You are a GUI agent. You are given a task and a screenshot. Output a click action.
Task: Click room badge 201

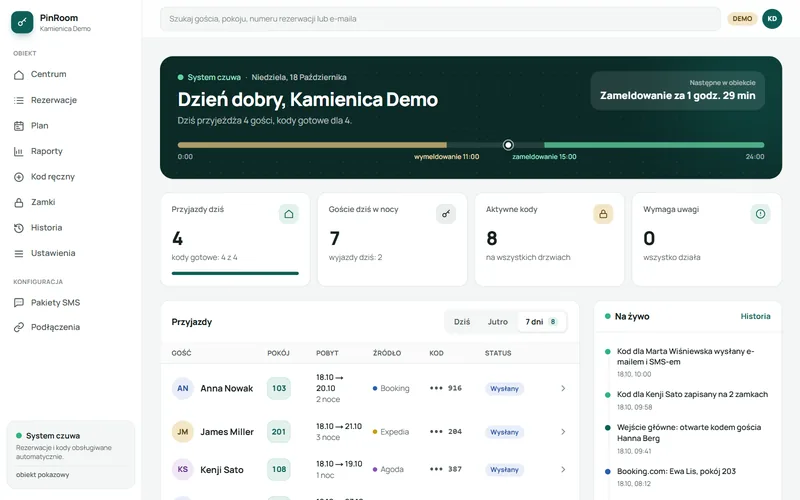(279, 432)
